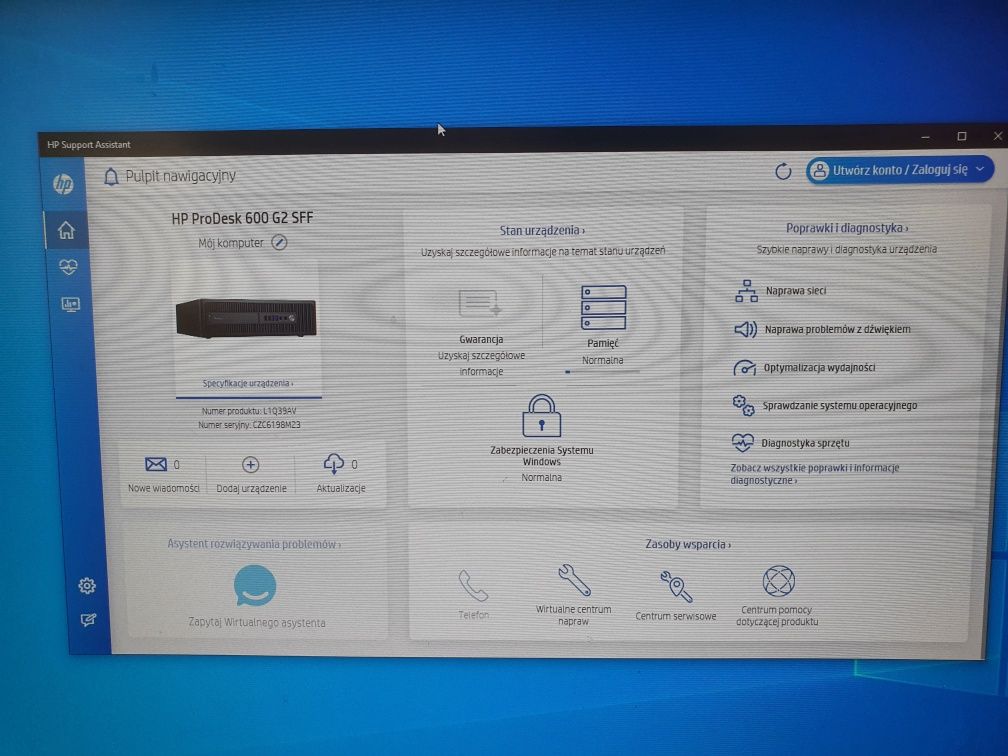Open settings gear in the sidebar
The height and width of the screenshot is (756, 1008).
coord(87,585)
